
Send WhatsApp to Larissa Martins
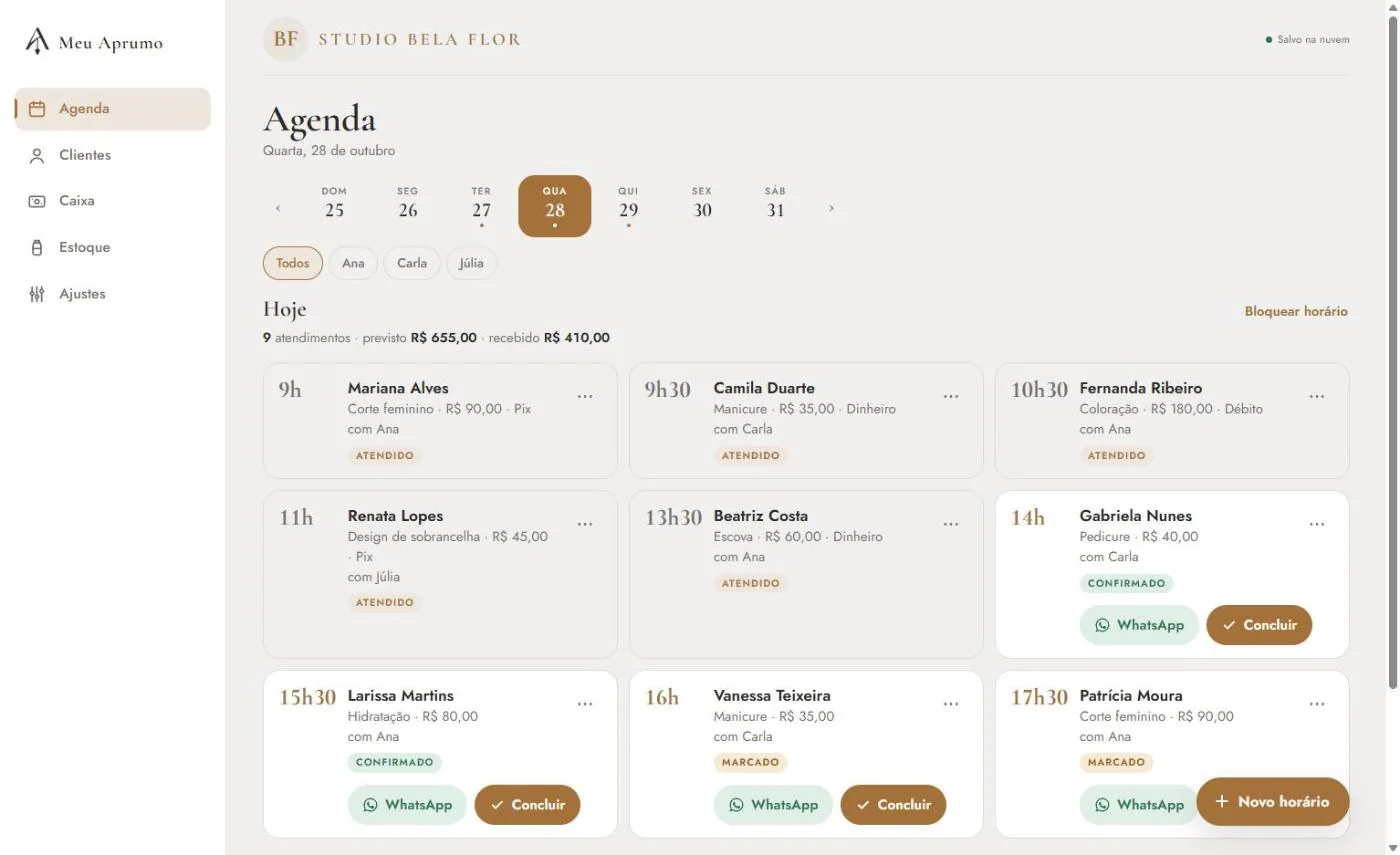(x=407, y=805)
